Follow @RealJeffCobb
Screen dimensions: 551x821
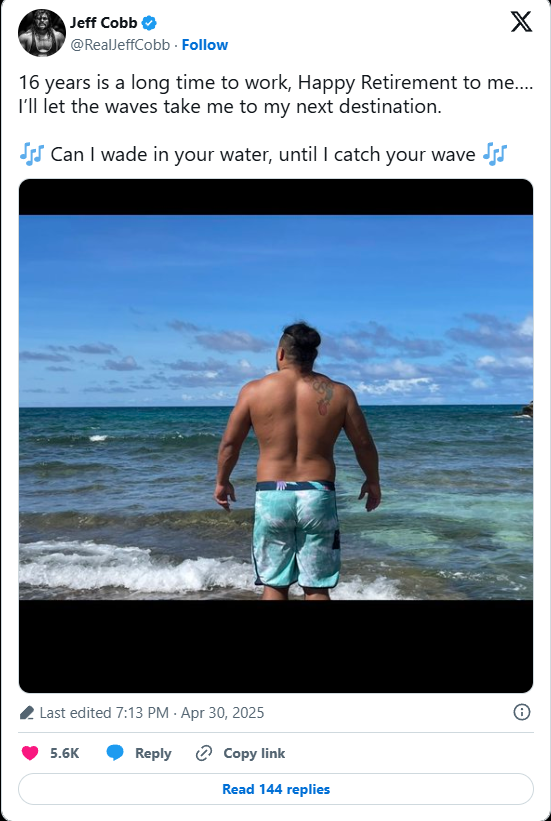tap(205, 45)
